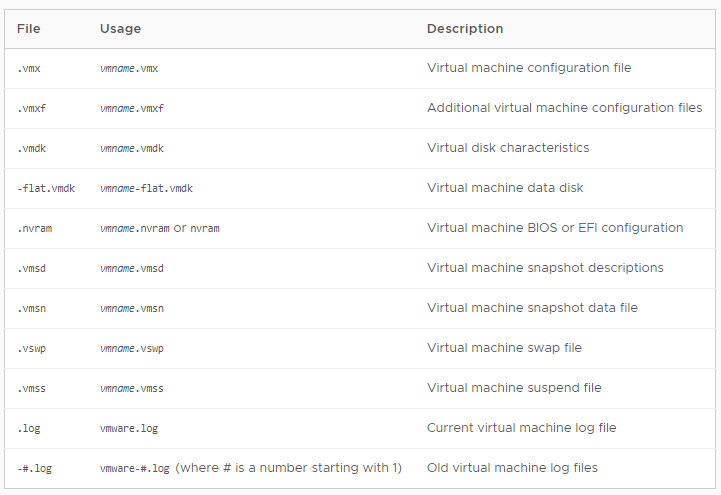Click the vmname.vmsd usage entry
This screenshot has width=721, height=495.
[x=132, y=268]
